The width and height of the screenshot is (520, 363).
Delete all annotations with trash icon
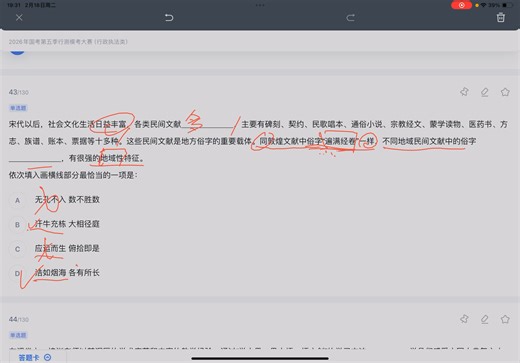point(501,17)
